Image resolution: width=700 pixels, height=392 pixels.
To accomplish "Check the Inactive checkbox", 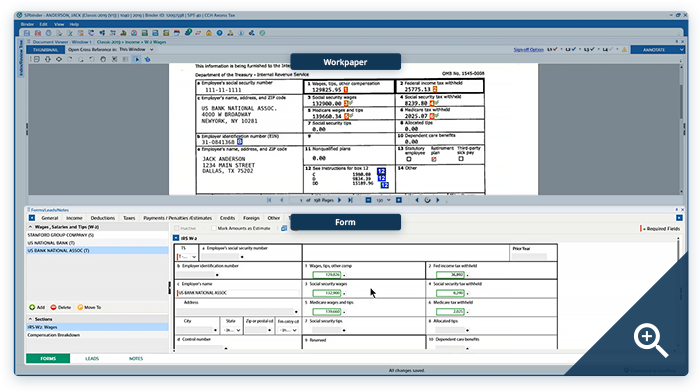I will 177,228.
